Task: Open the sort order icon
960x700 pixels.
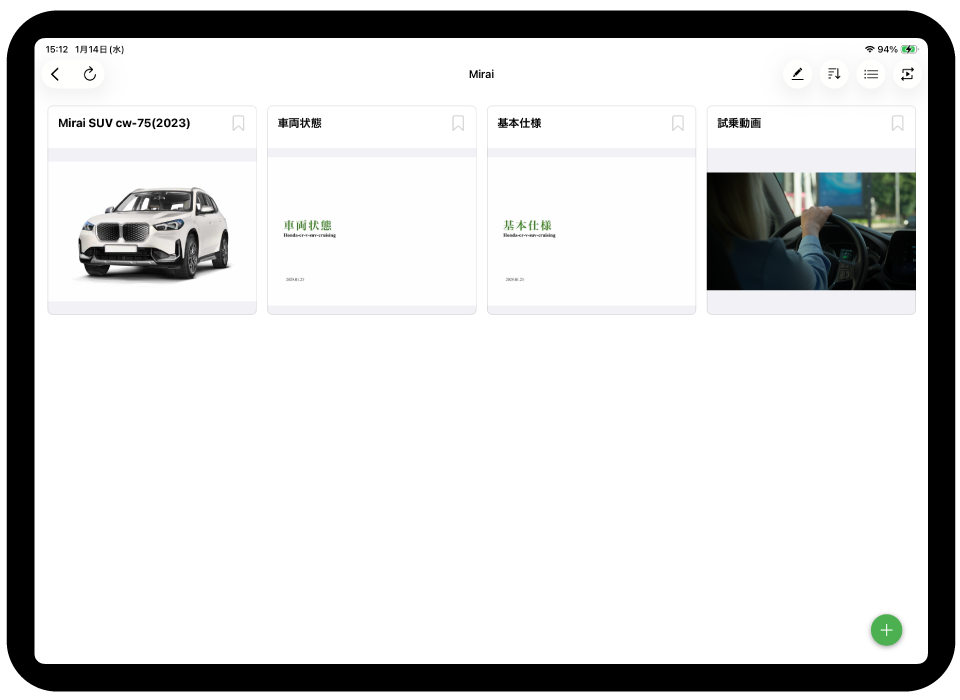Action: click(834, 74)
